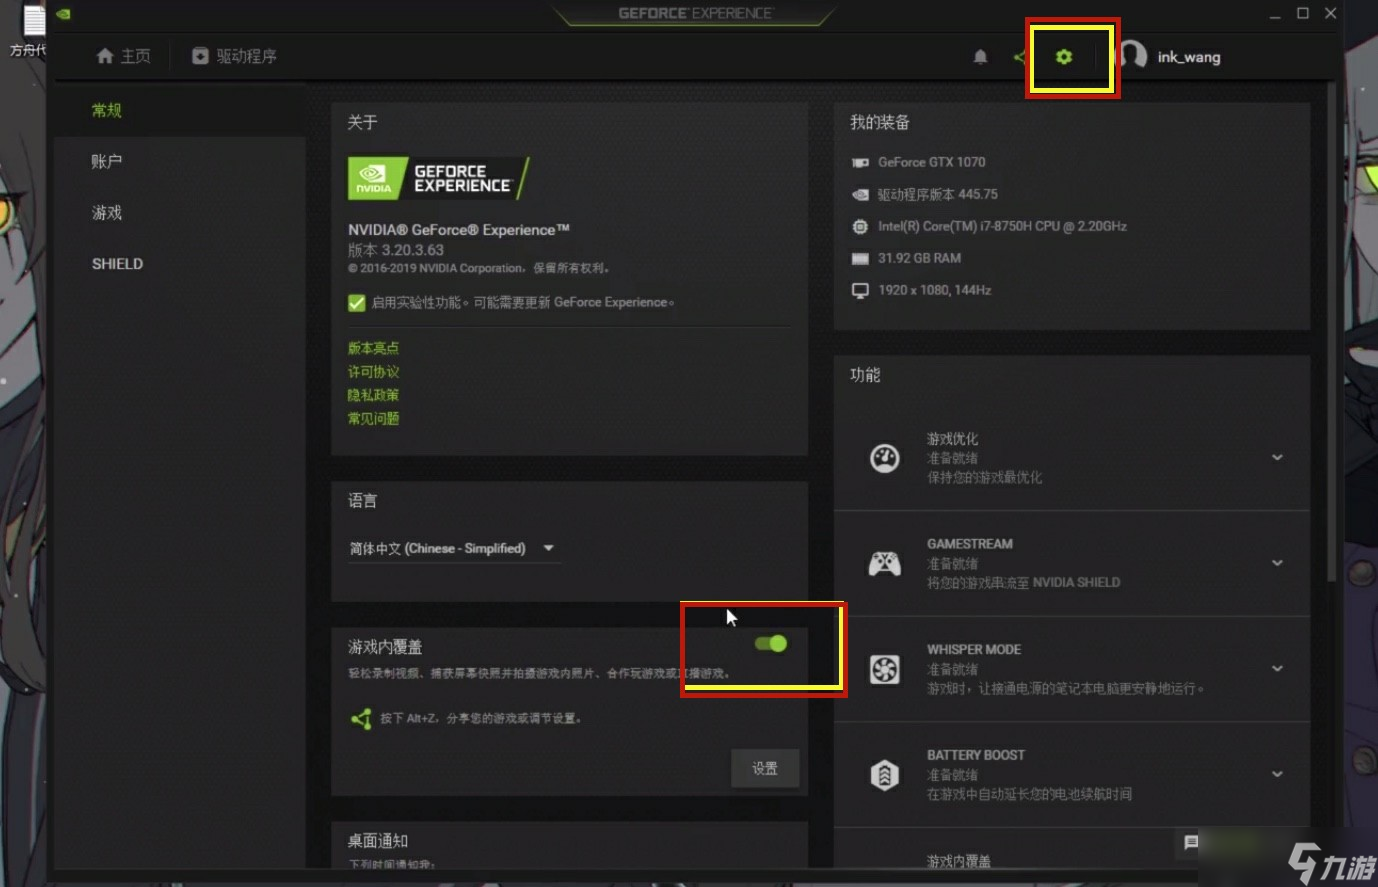The image size is (1378, 887).
Task: Click the monitor display resolution icon
Action: pyautogui.click(x=860, y=290)
